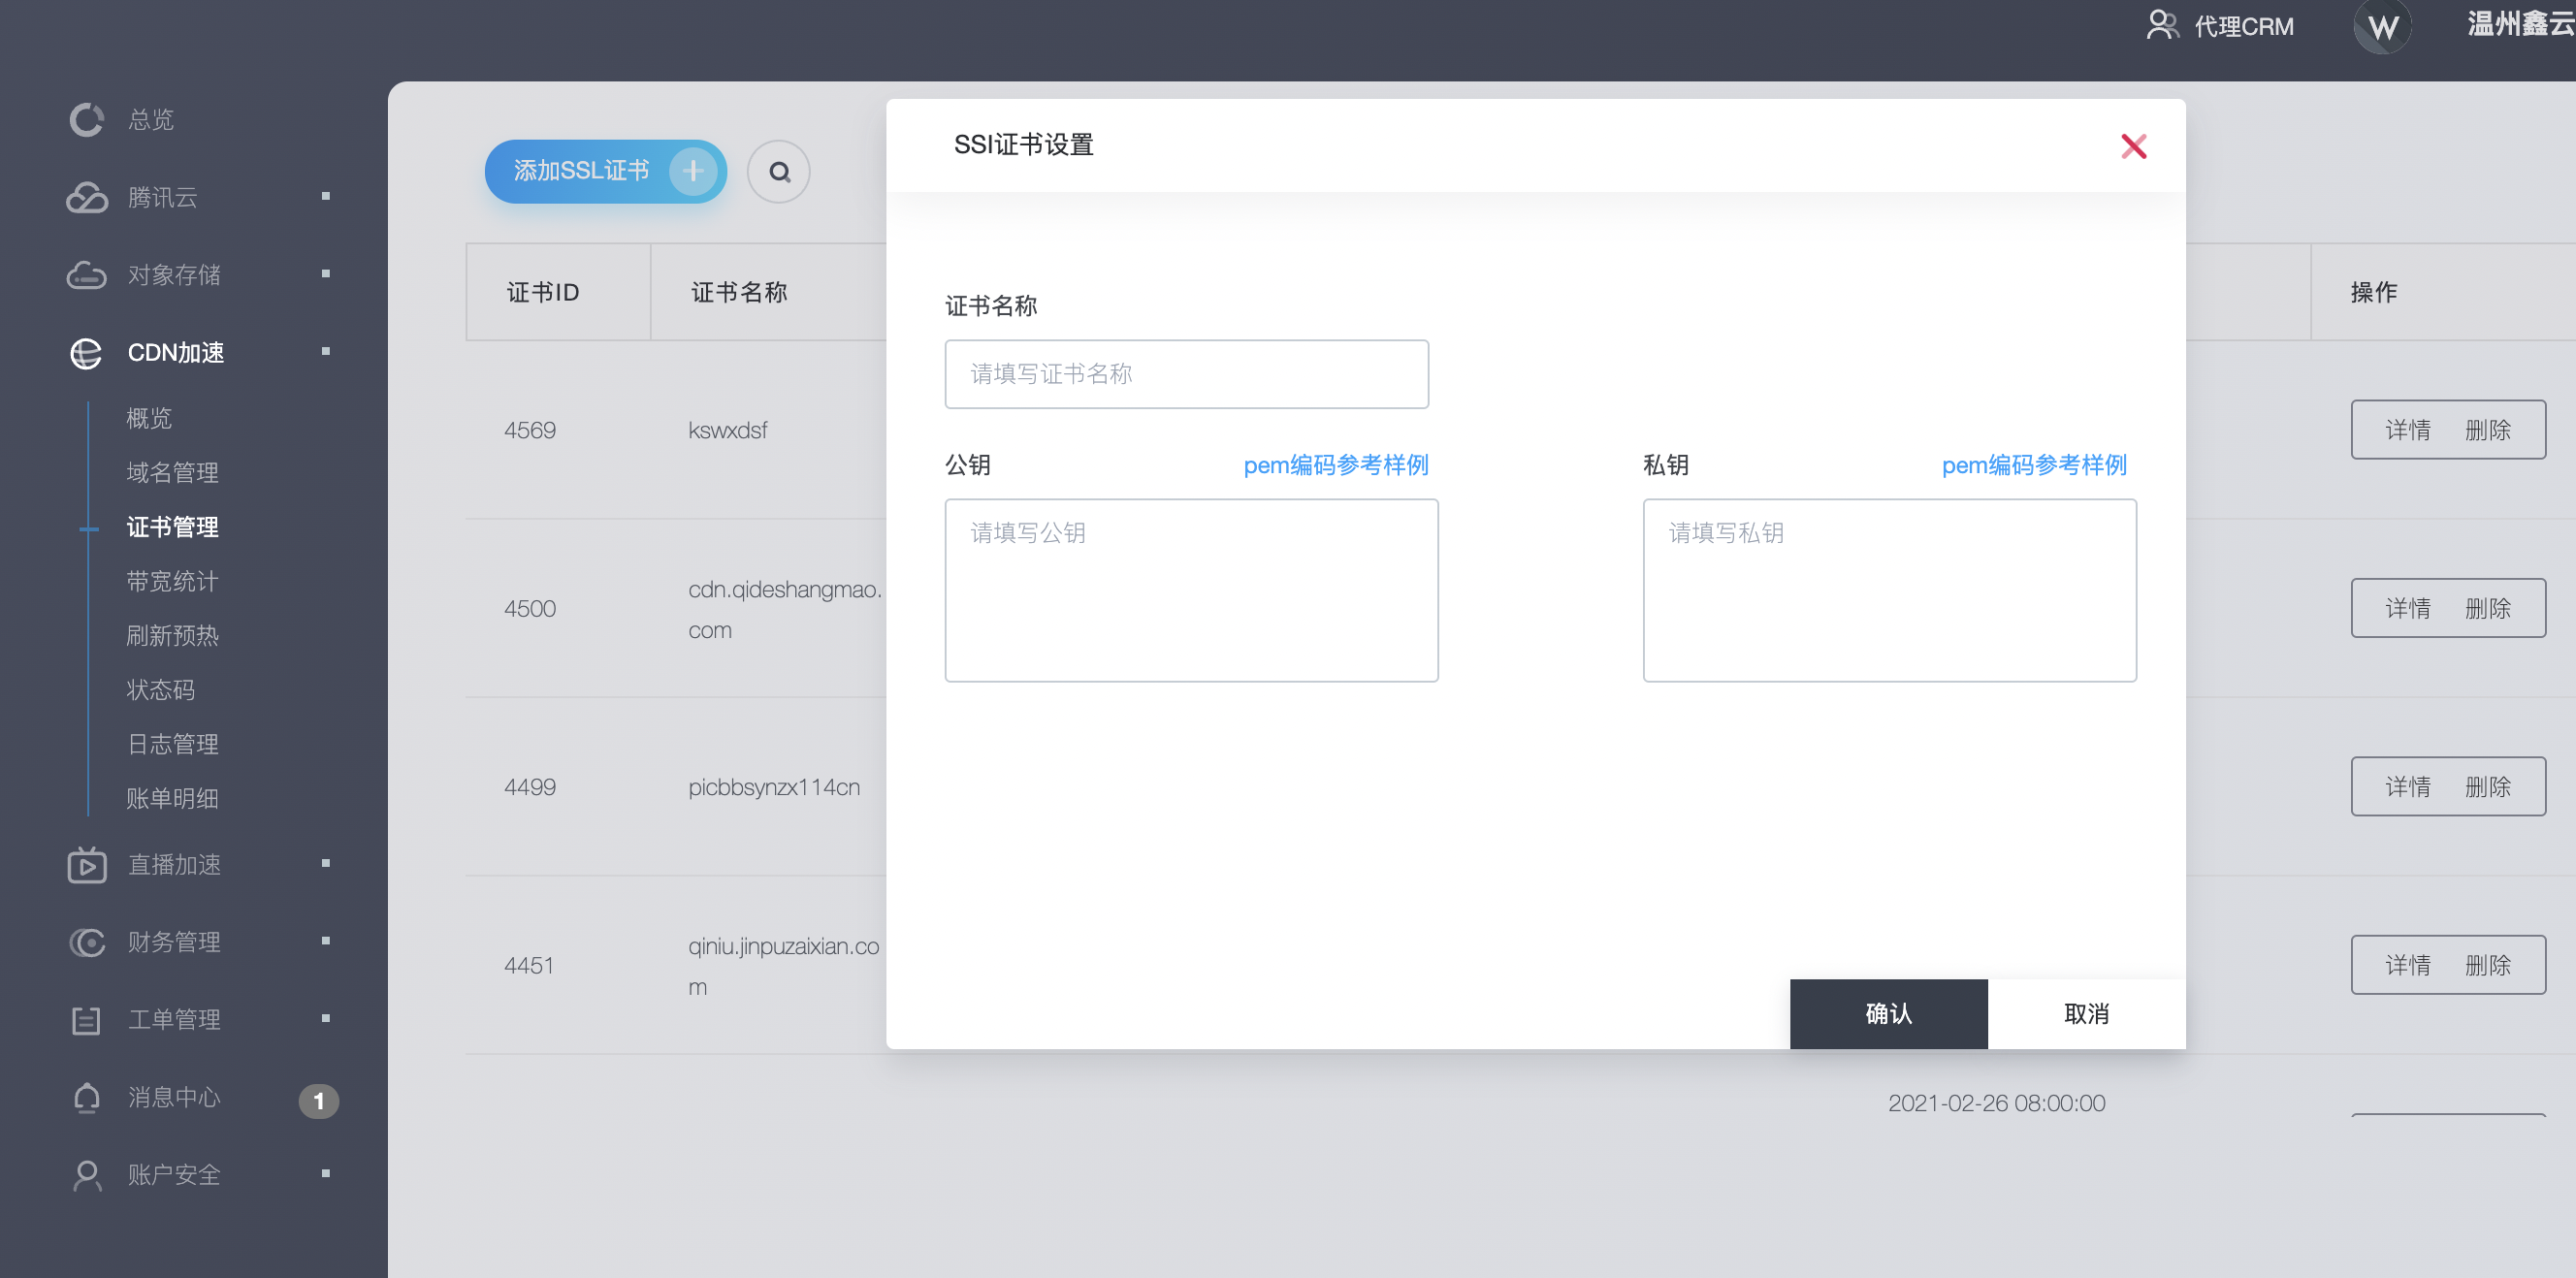Click the 账户安全 person icon

coord(87,1175)
